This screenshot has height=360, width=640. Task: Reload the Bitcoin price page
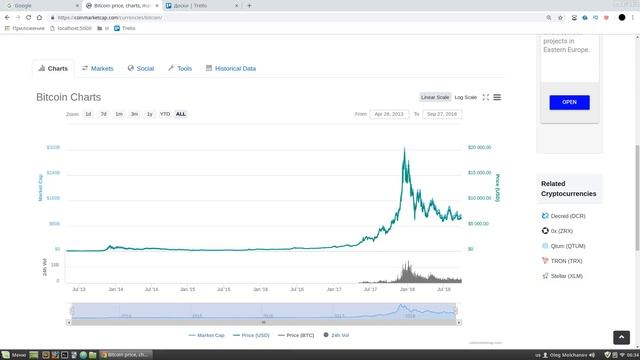point(29,18)
